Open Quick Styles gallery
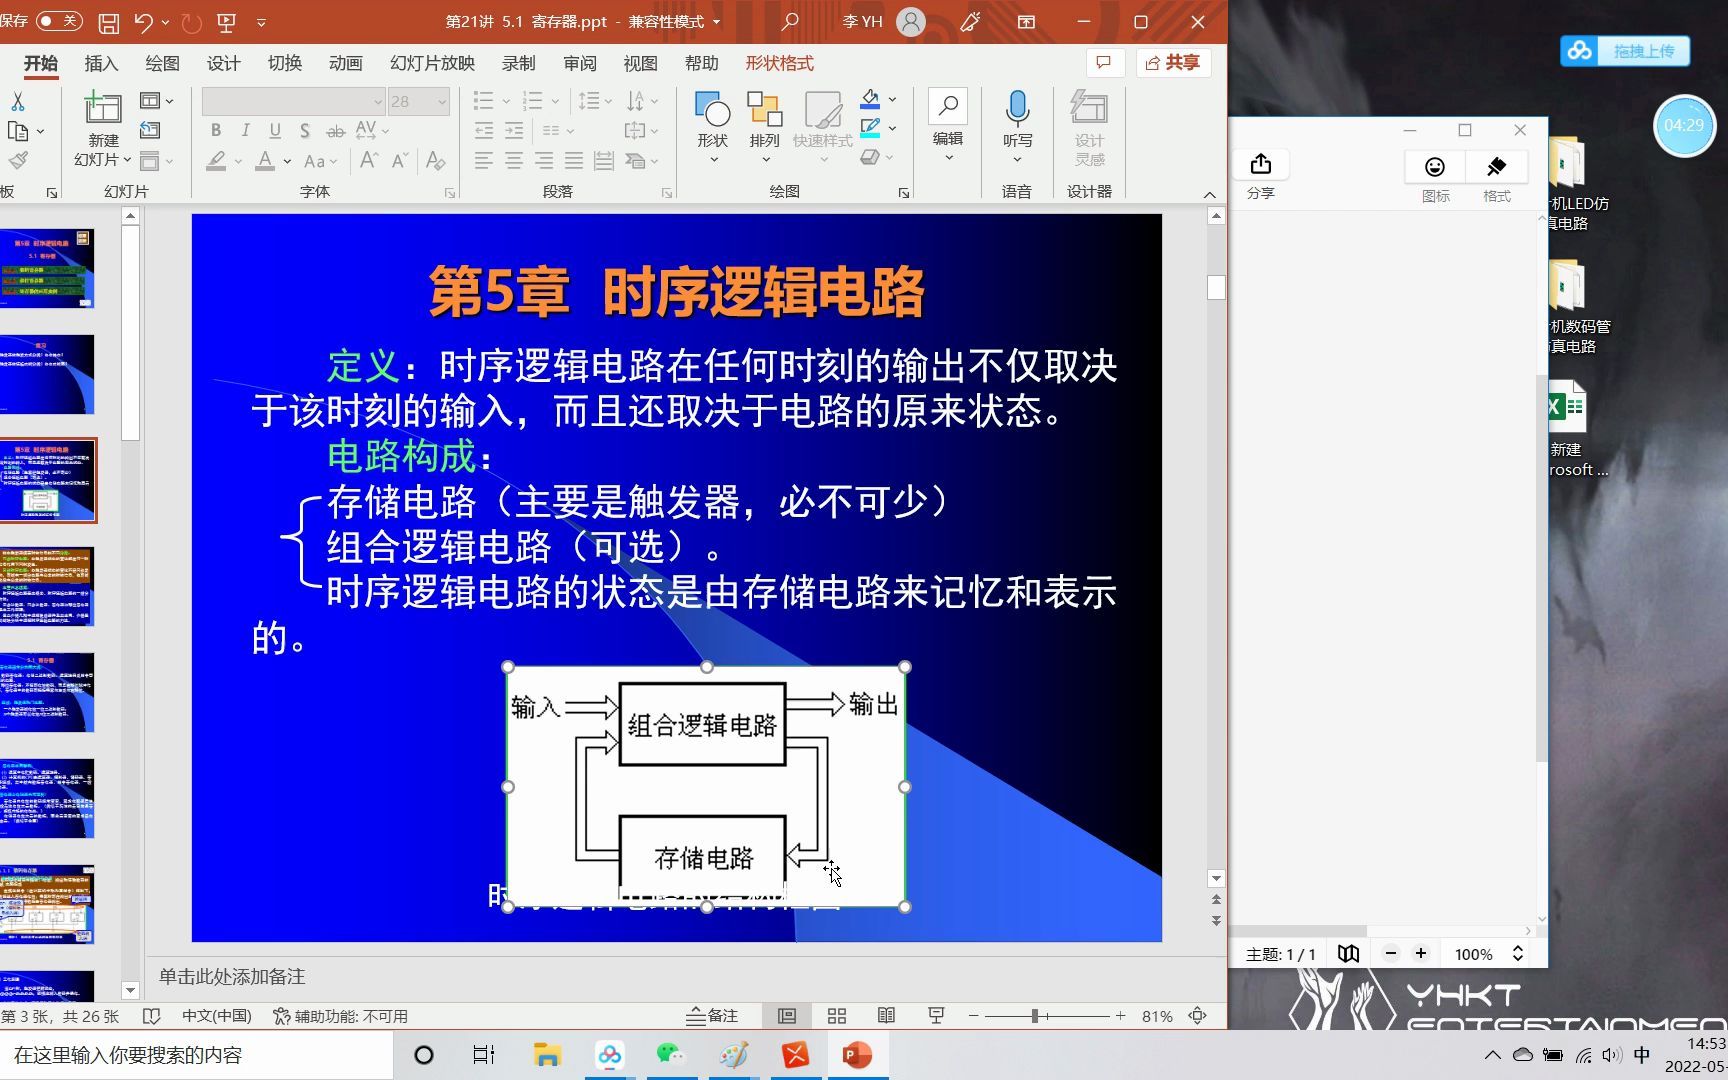The width and height of the screenshot is (1728, 1080). pos(822,128)
